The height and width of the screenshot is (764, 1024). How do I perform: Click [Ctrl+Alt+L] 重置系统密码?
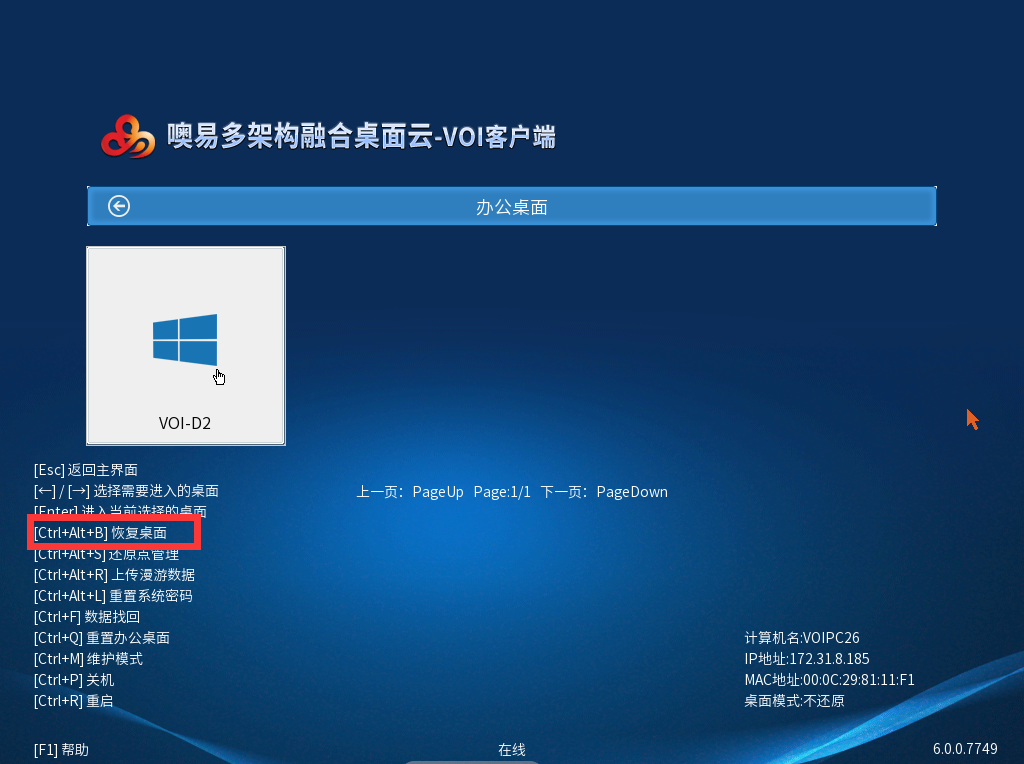pyautogui.click(x=113, y=596)
